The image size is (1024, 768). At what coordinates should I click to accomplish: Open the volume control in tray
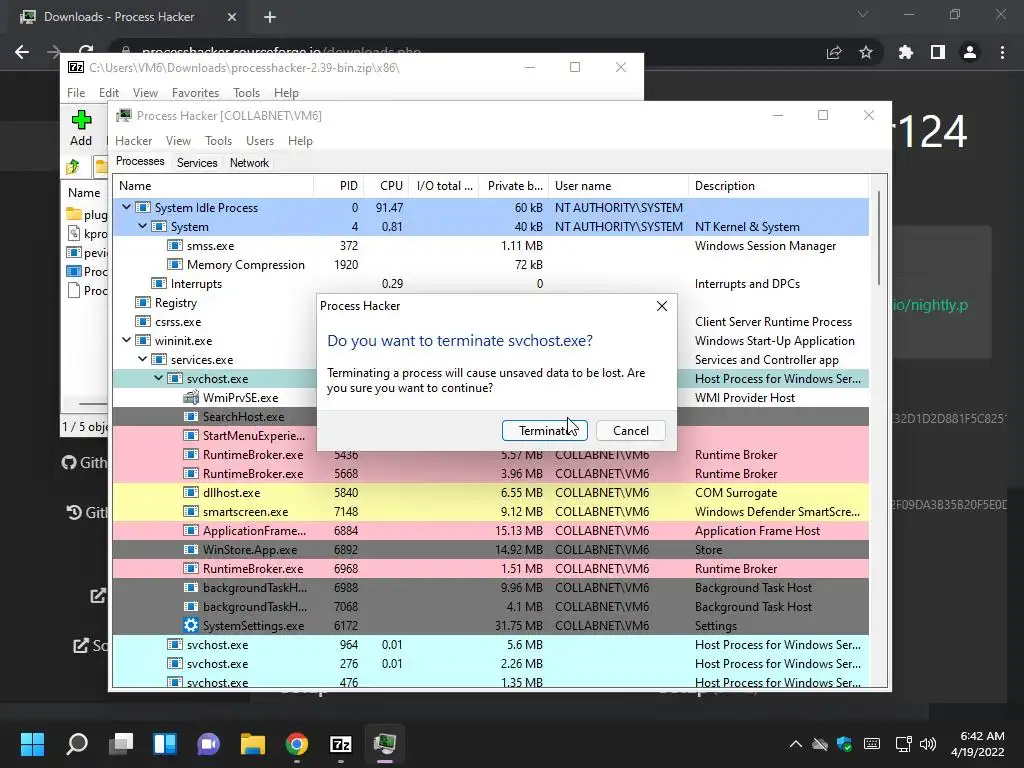click(927, 743)
